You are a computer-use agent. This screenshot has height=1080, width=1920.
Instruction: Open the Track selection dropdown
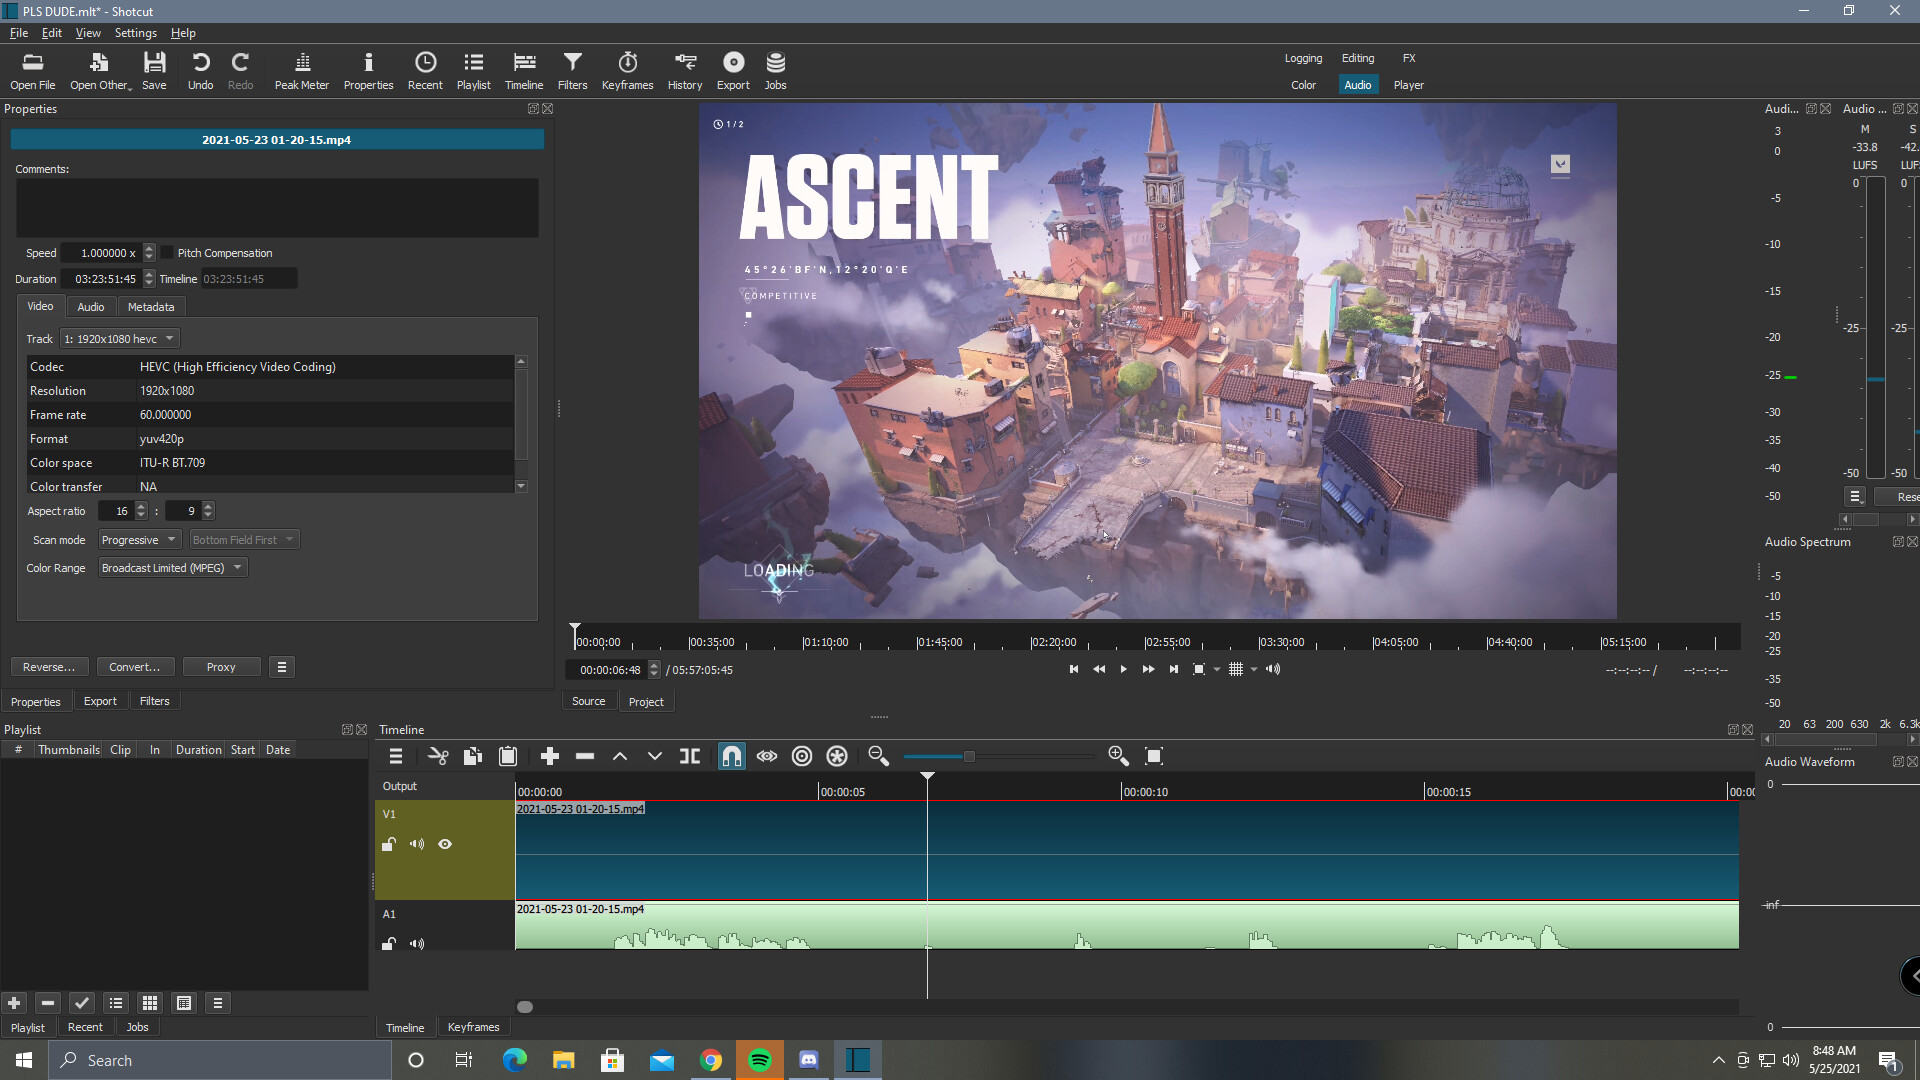click(120, 339)
